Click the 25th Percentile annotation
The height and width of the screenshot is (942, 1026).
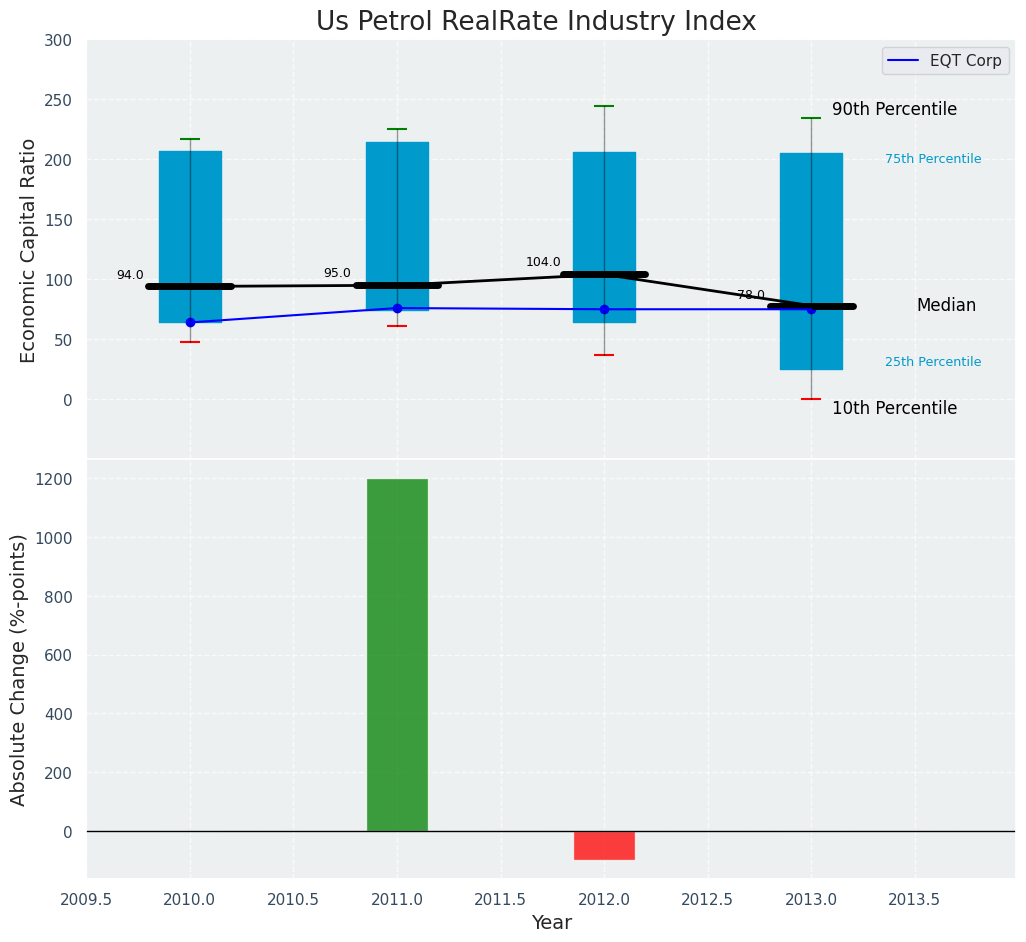click(x=932, y=362)
